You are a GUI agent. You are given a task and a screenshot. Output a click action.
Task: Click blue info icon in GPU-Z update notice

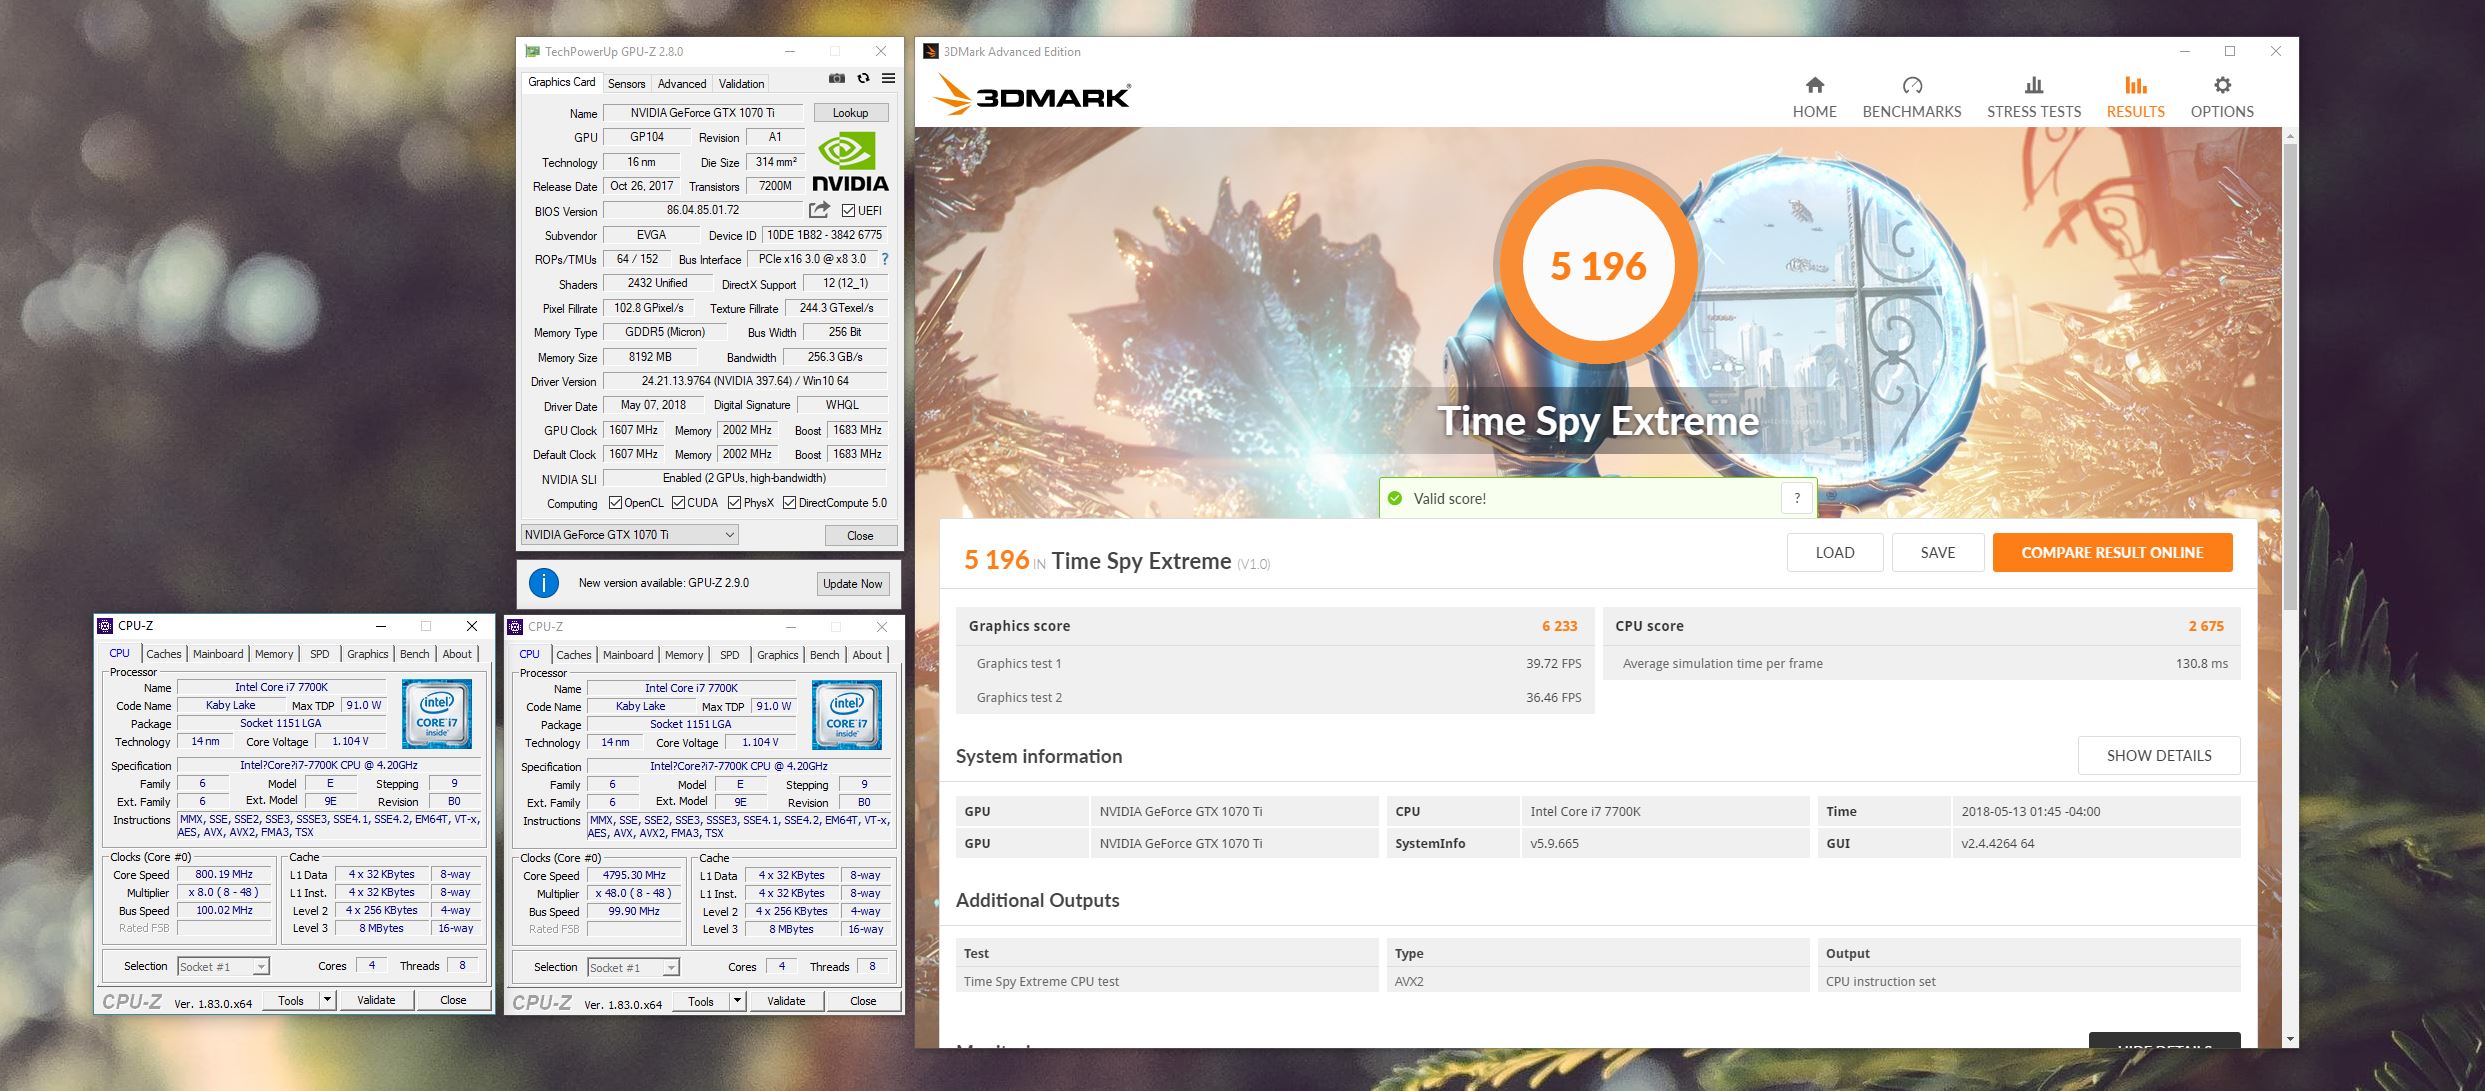pyautogui.click(x=543, y=583)
